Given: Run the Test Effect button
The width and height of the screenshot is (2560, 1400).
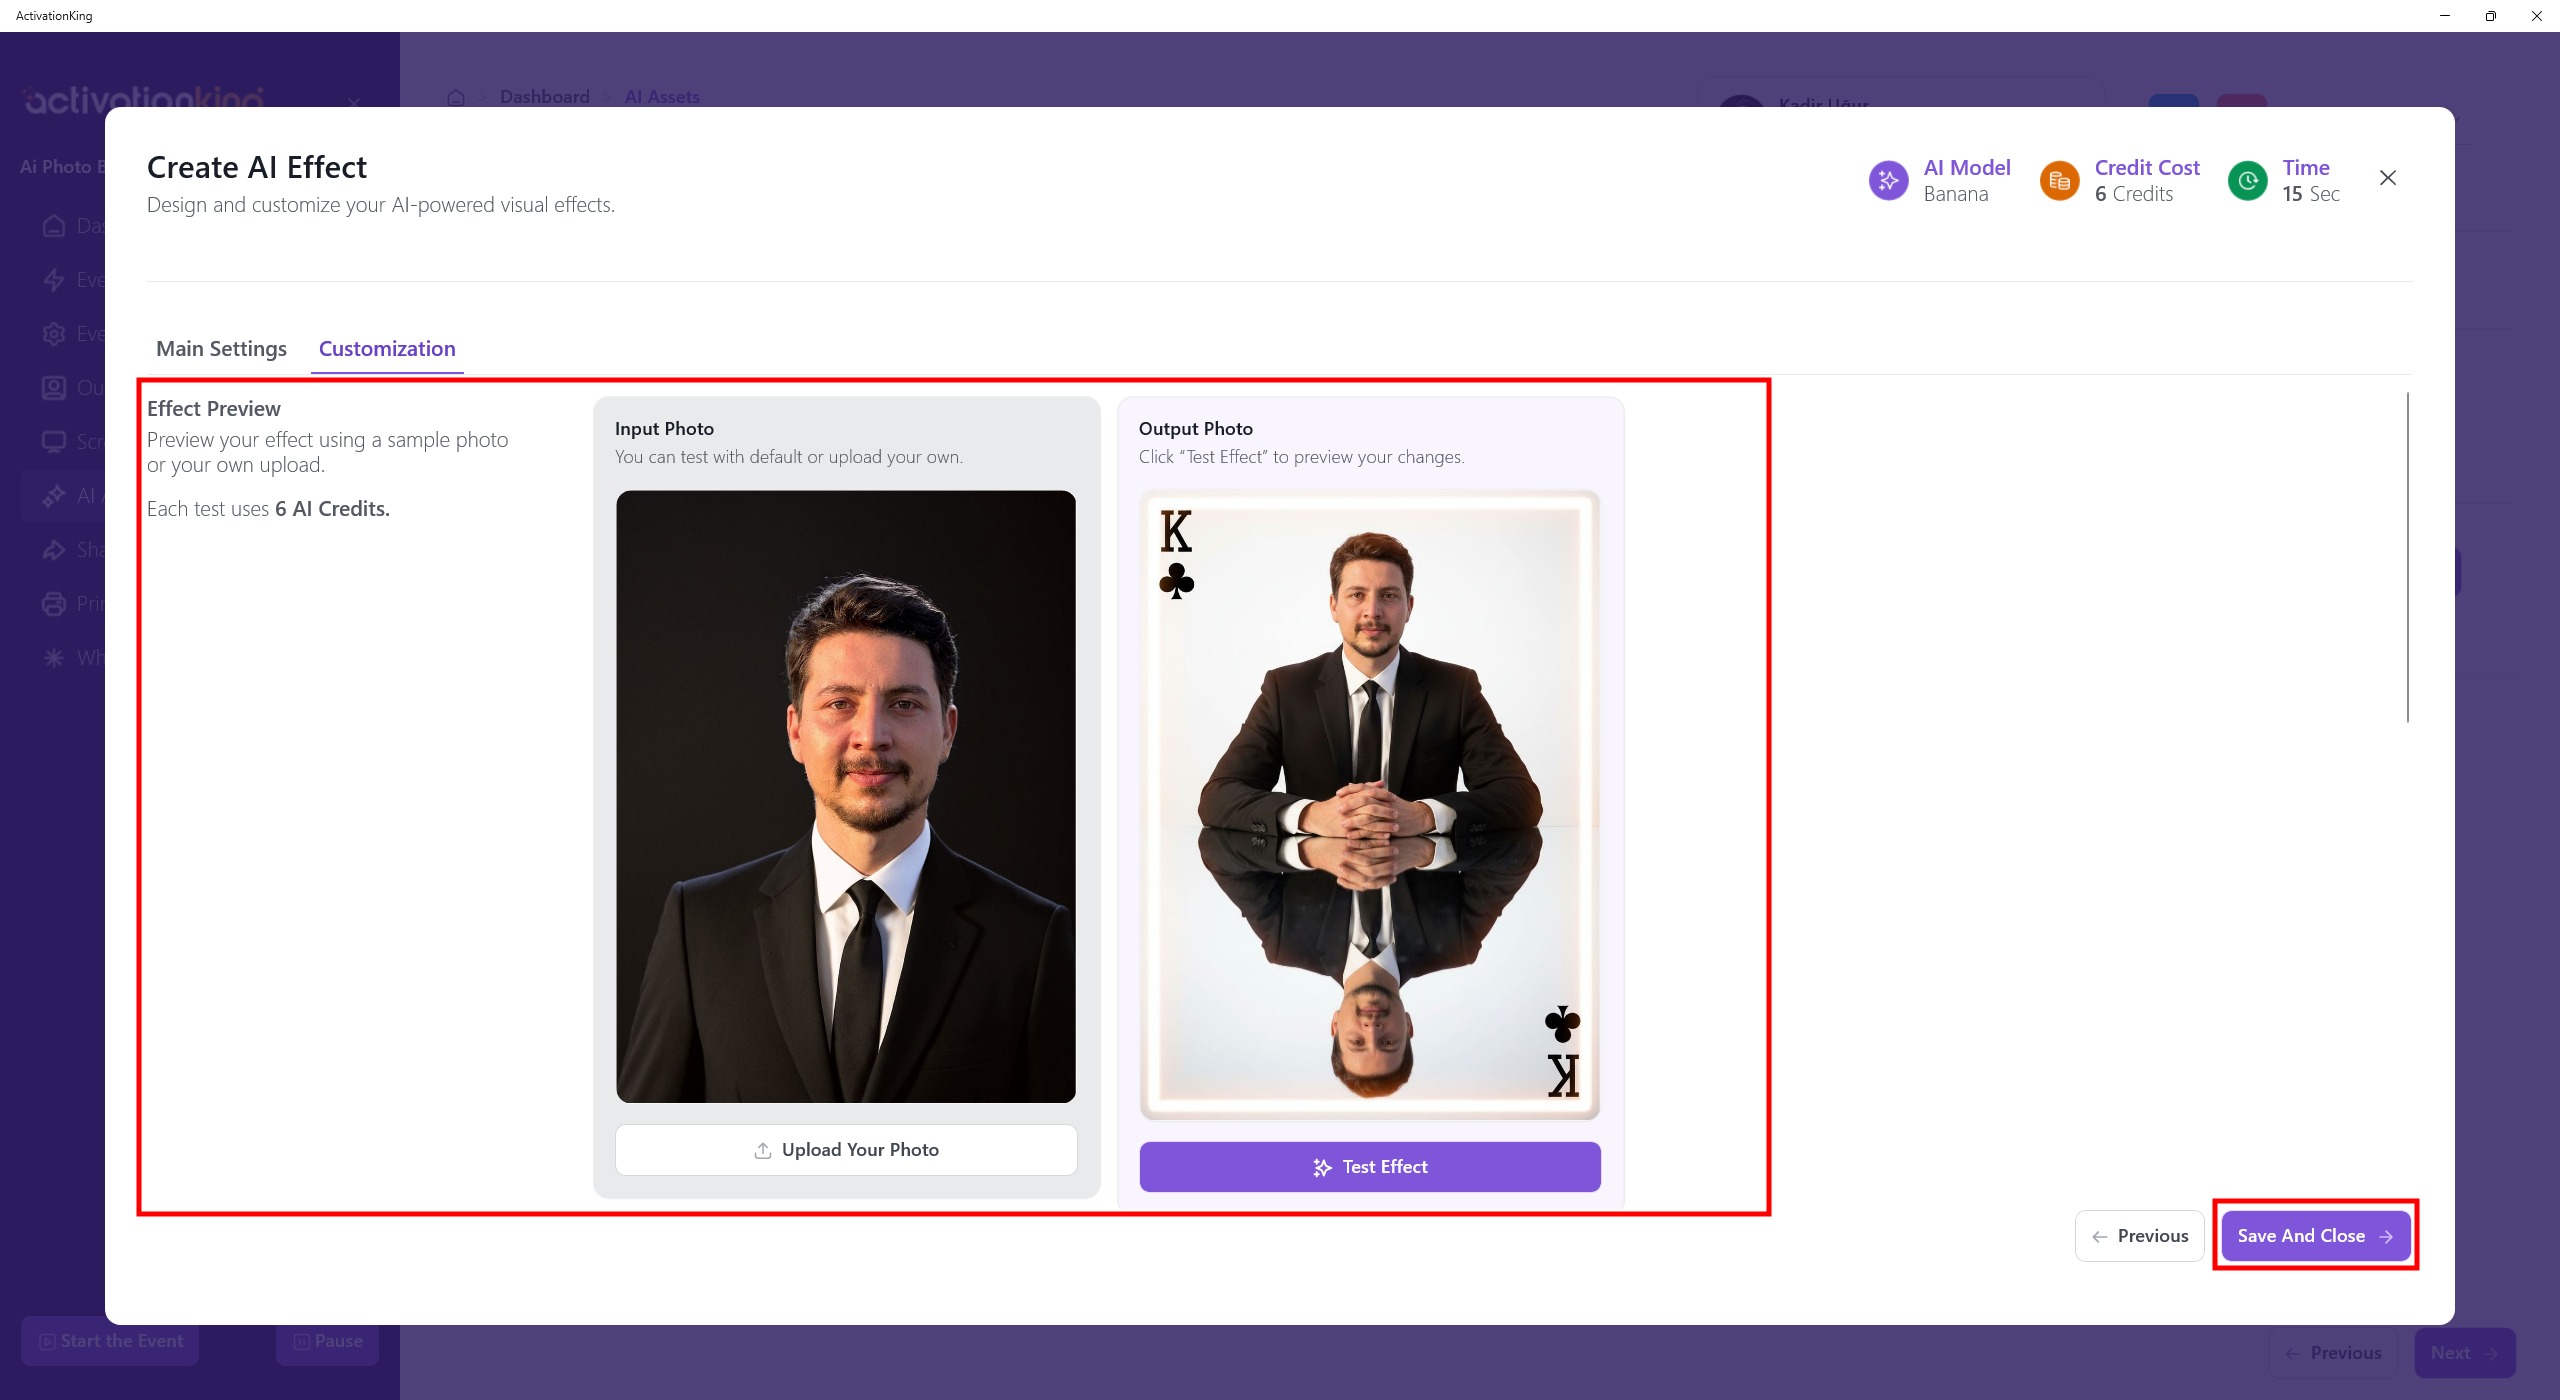Looking at the screenshot, I should [x=1369, y=1167].
